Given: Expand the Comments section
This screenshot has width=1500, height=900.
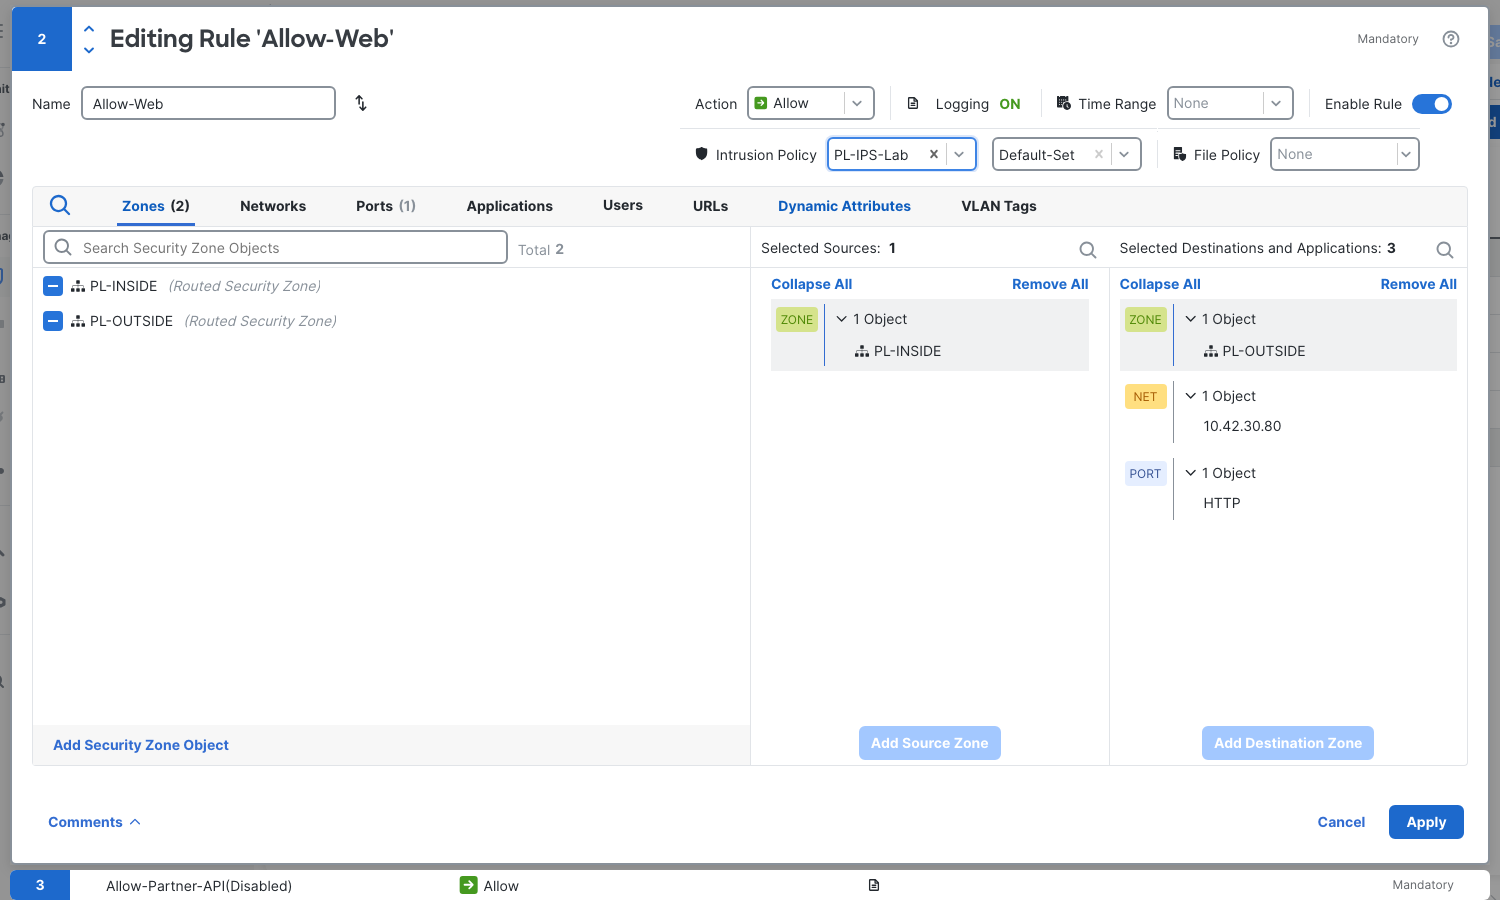Looking at the screenshot, I should pos(94,822).
